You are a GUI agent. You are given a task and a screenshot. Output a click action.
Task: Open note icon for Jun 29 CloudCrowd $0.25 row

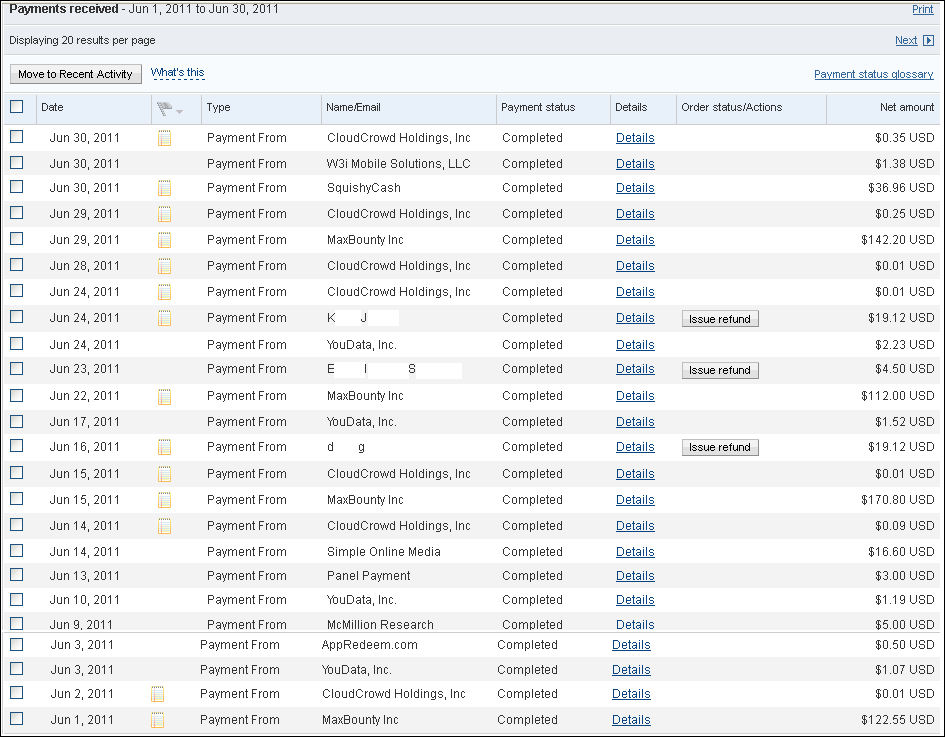tap(165, 214)
